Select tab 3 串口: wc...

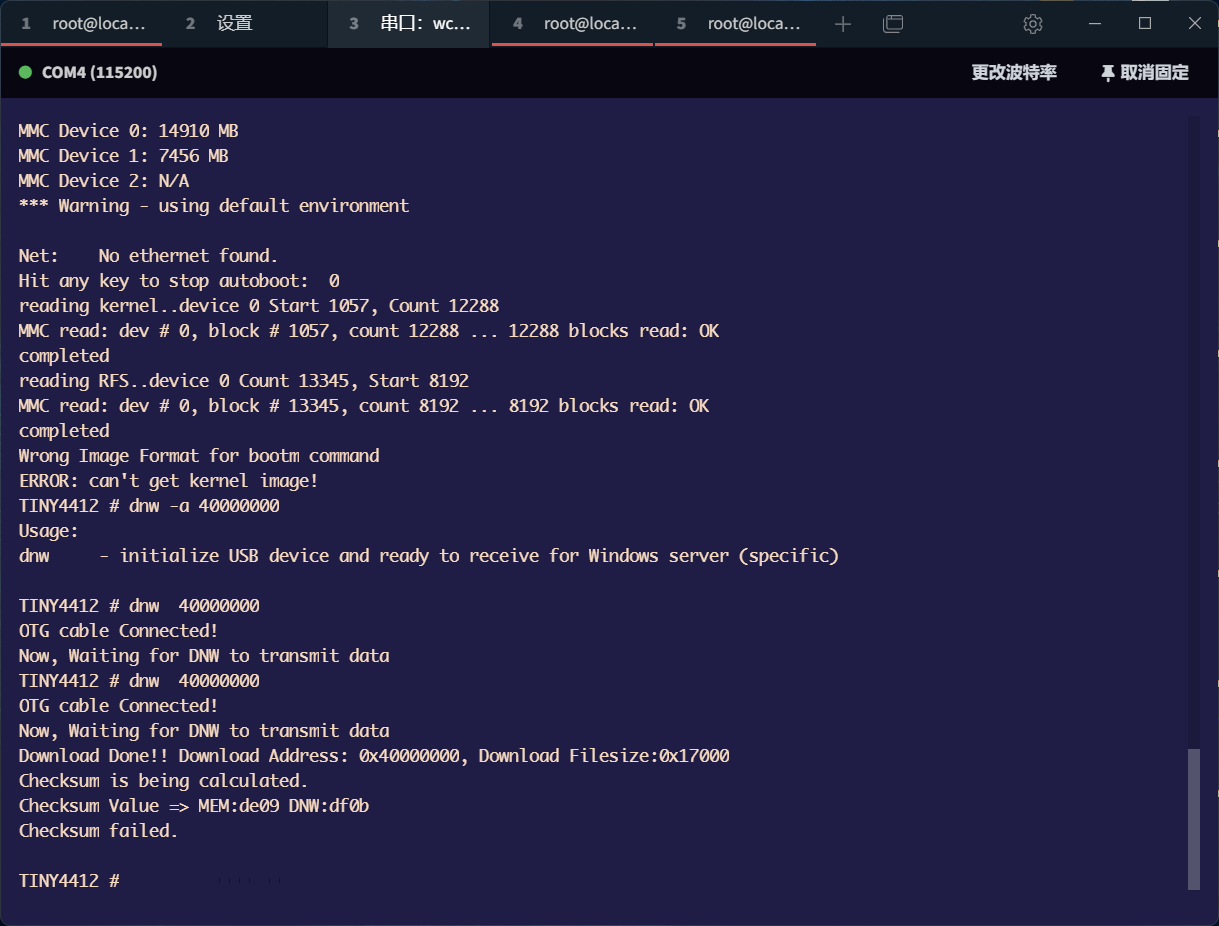coord(409,24)
